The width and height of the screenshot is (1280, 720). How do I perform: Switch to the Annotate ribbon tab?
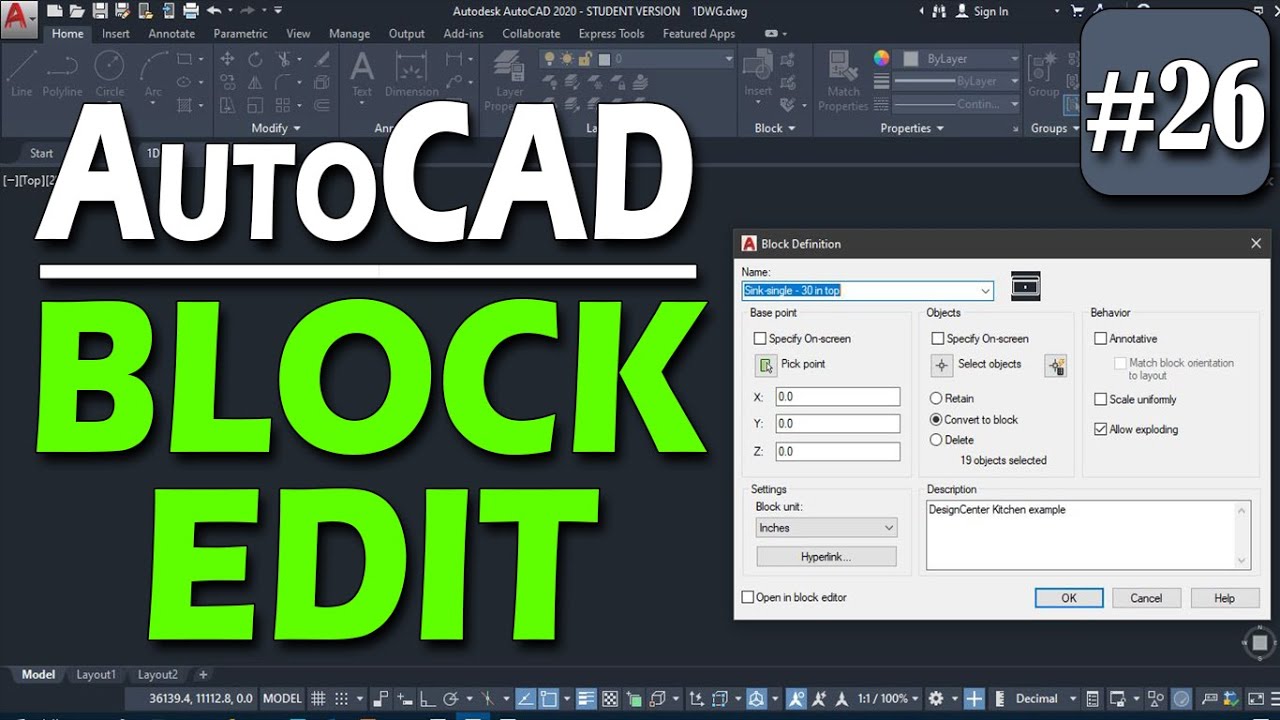(172, 34)
